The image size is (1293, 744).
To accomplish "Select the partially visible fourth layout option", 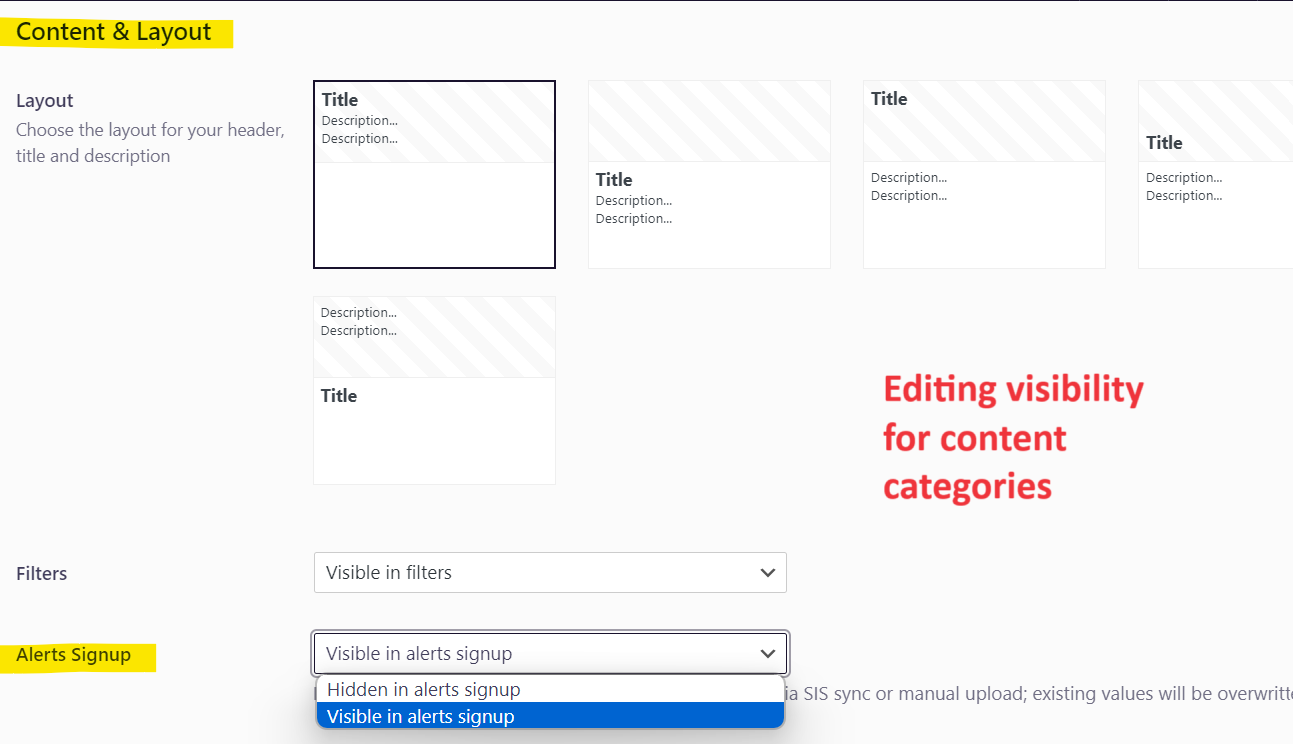I will point(1215,175).
